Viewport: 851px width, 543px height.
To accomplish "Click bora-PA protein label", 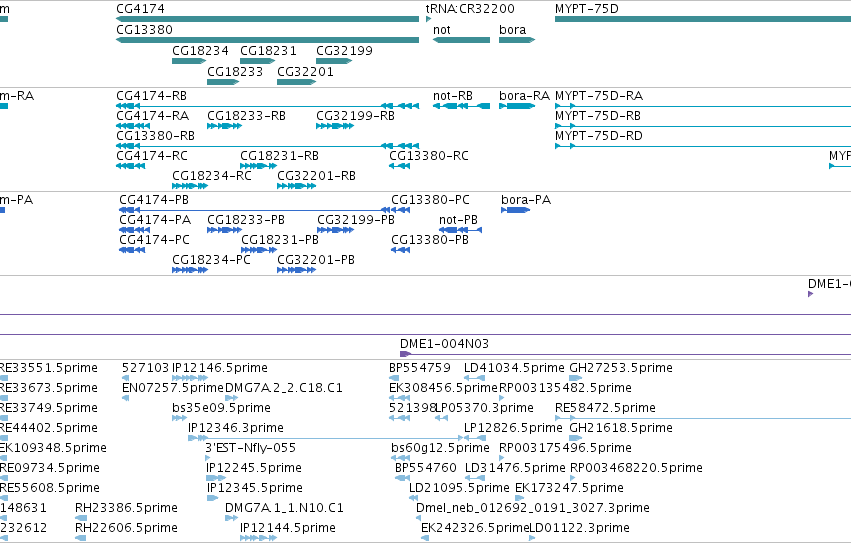I will (x=526, y=200).
